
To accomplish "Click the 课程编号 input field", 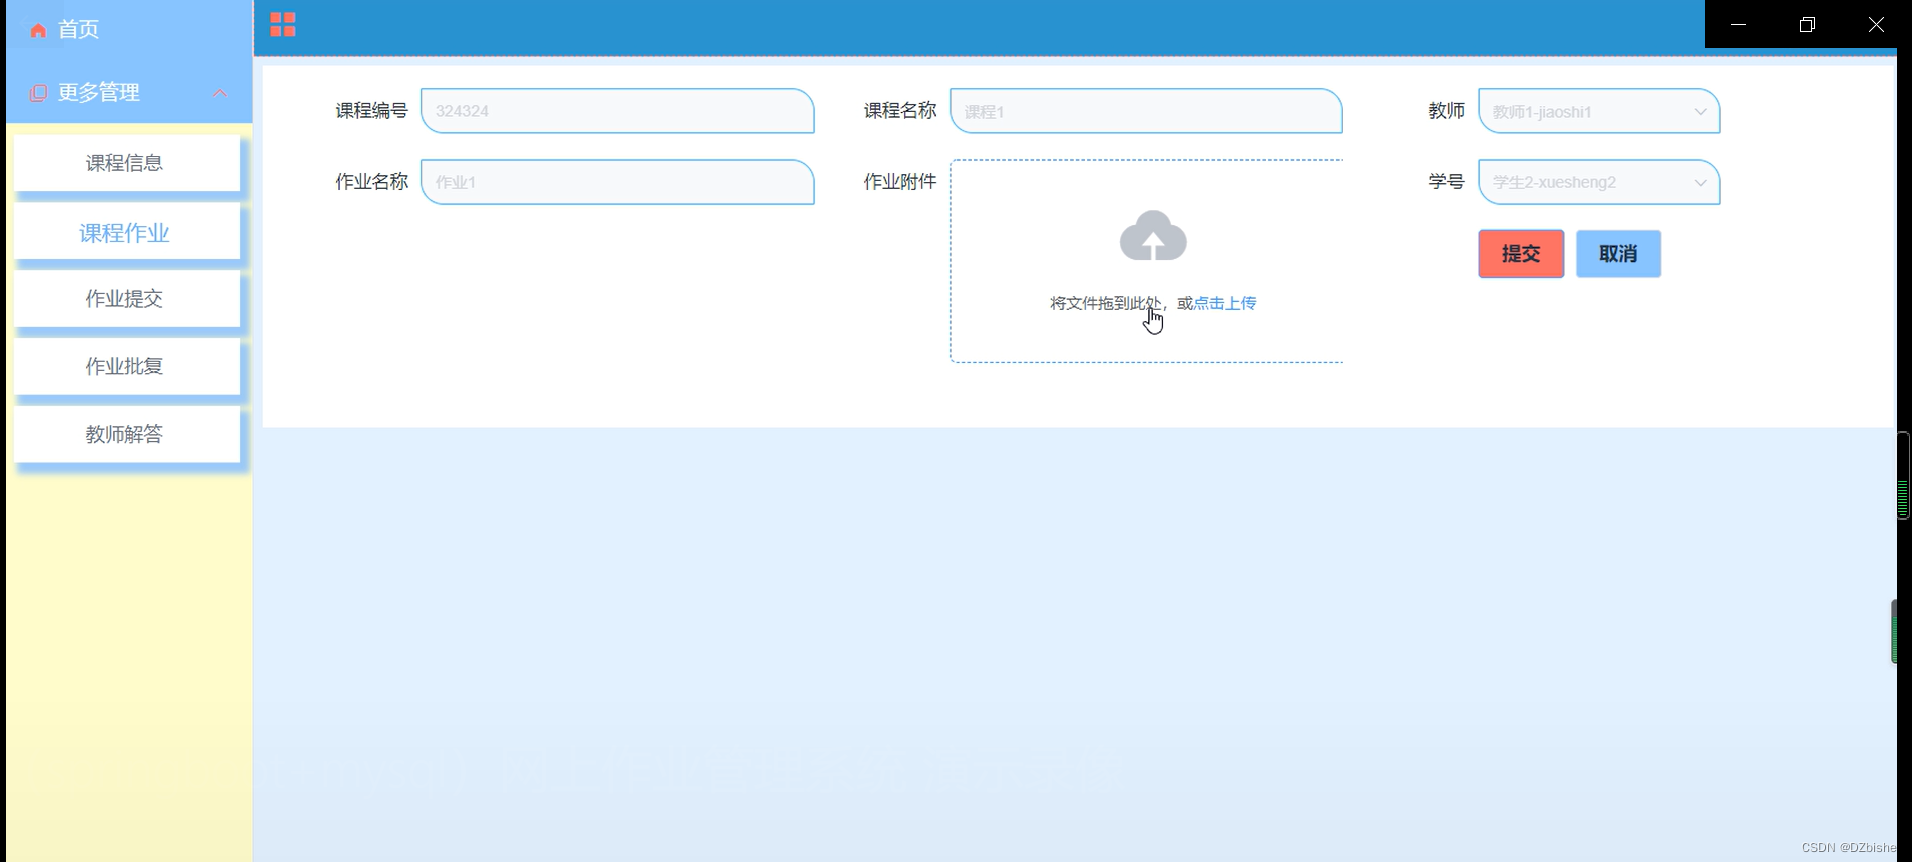I will click(618, 111).
